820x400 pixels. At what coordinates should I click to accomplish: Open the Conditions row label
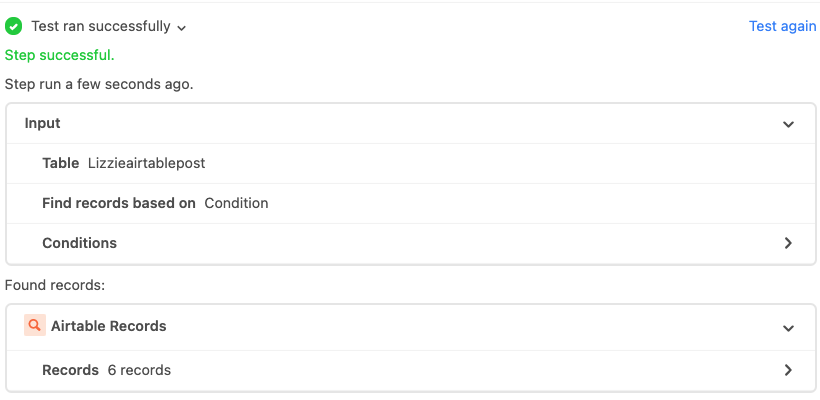[x=79, y=243]
